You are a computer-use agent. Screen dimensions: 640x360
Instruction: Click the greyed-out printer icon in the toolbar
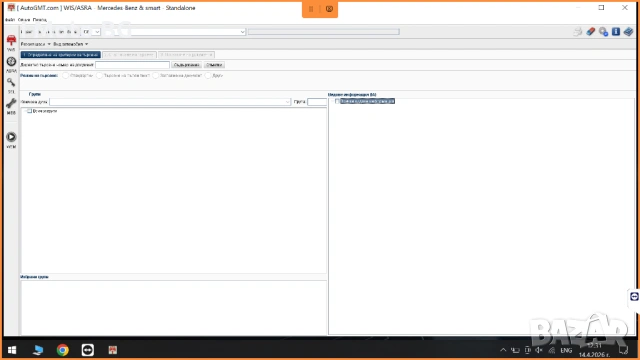(577, 32)
